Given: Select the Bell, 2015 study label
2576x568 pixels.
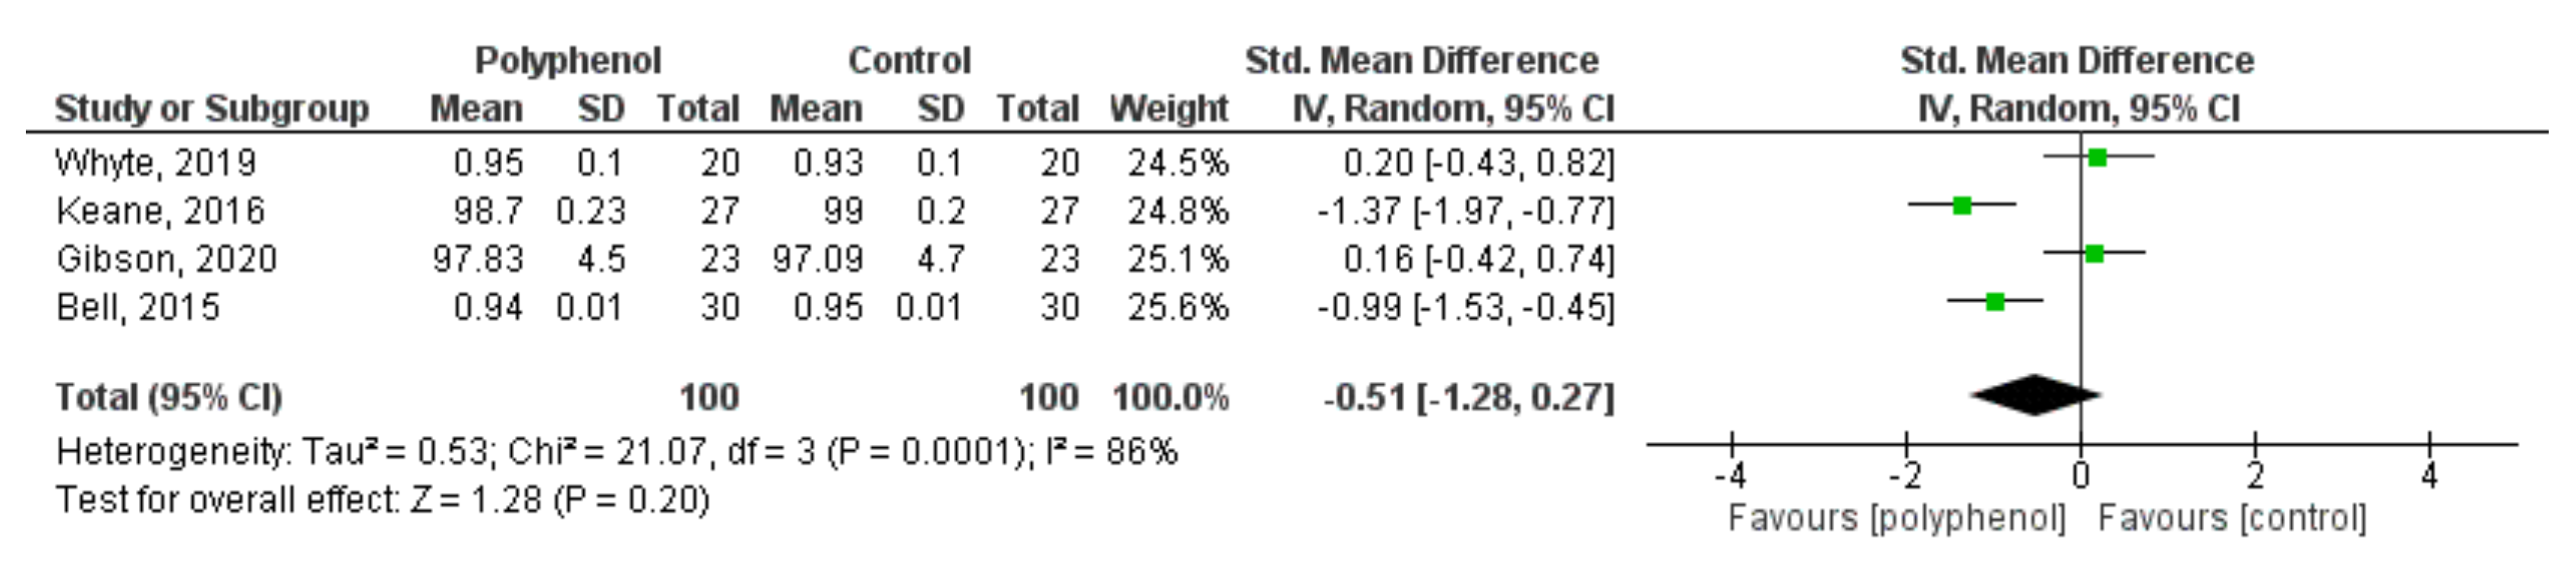Looking at the screenshot, I should tap(138, 307).
